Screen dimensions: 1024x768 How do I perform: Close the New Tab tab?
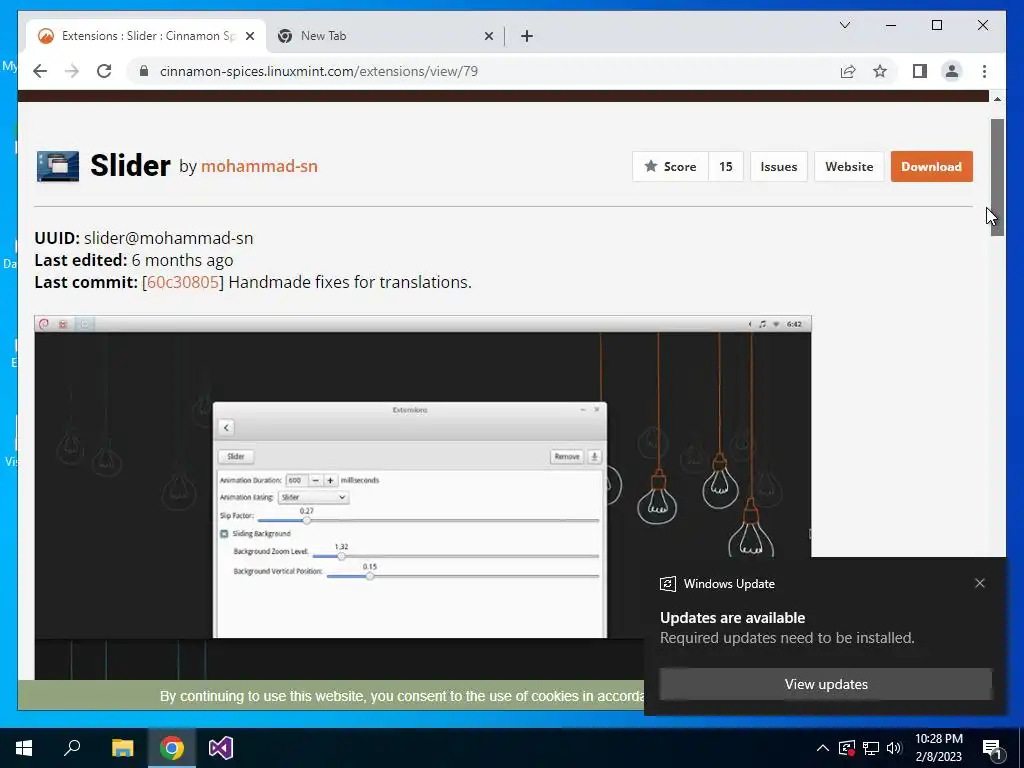tap(488, 36)
